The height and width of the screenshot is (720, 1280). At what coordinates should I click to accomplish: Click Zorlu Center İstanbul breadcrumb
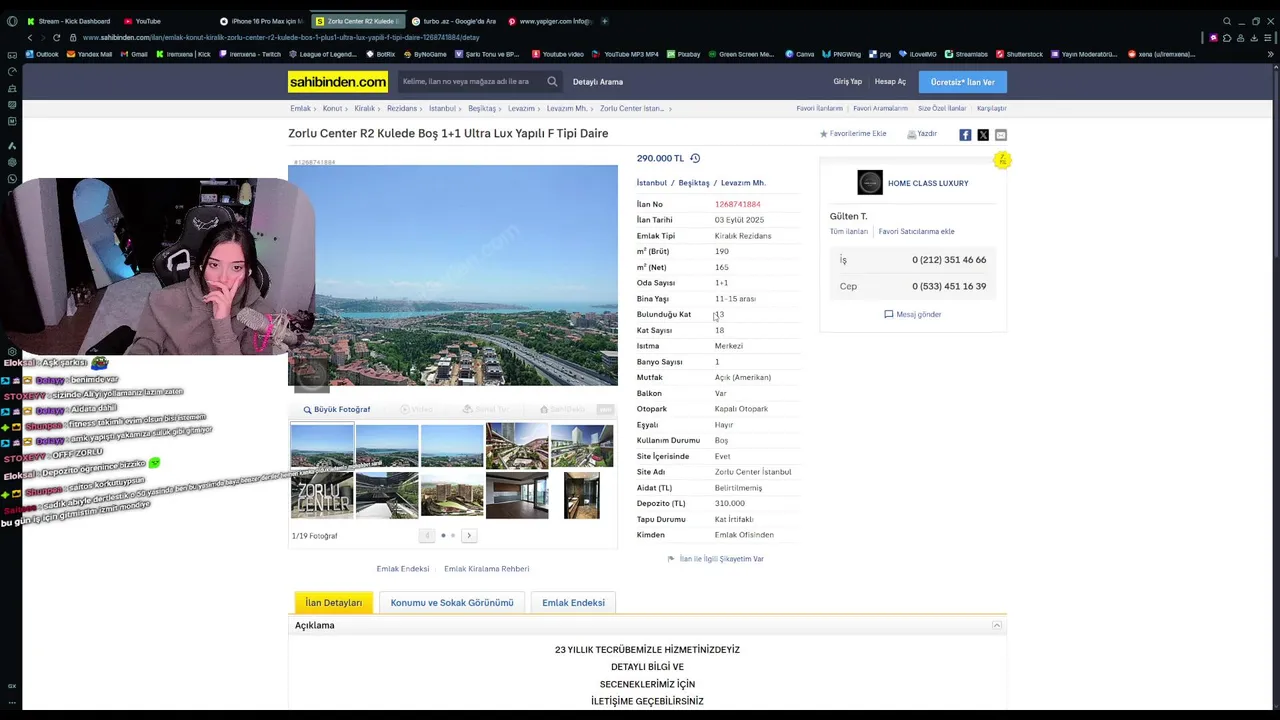tap(632, 108)
